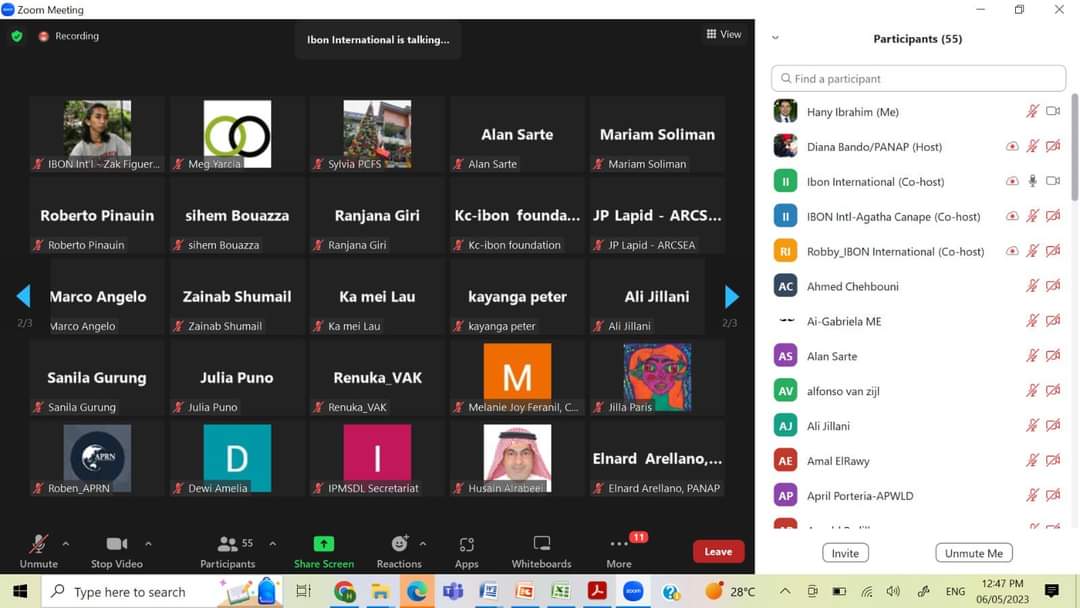Viewport: 1080px width, 608px height.
Task: Click Ibon International's camera icon
Action: [x=1053, y=180]
